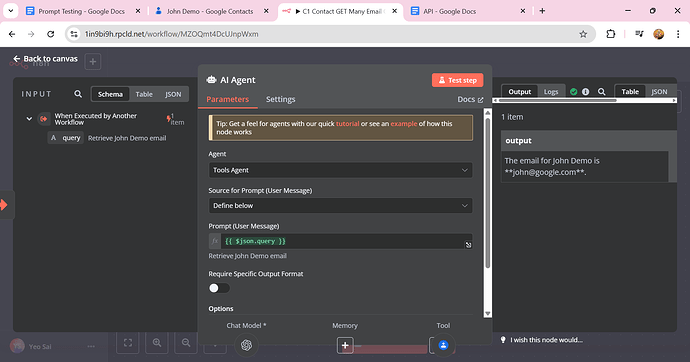Show output as Table view
690x362 pixels.
tap(630, 91)
